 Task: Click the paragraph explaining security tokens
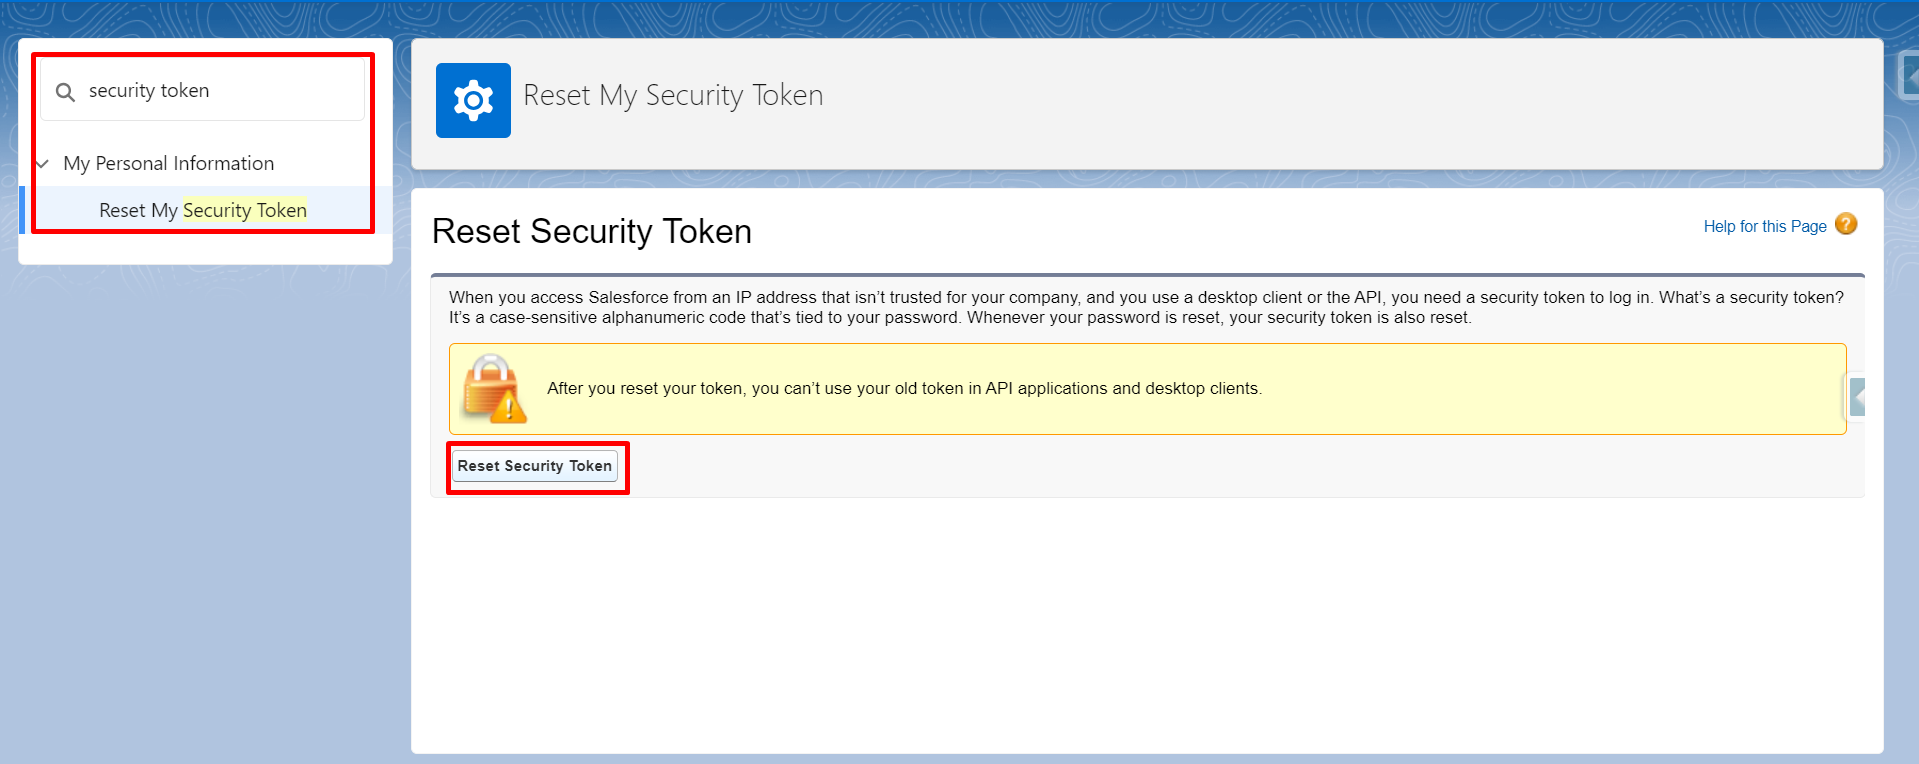[1146, 307]
